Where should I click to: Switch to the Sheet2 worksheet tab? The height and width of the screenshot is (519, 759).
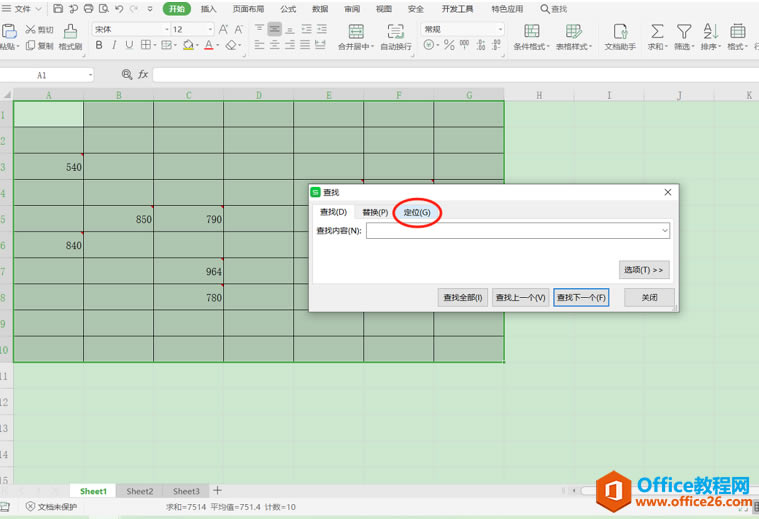[x=140, y=492]
